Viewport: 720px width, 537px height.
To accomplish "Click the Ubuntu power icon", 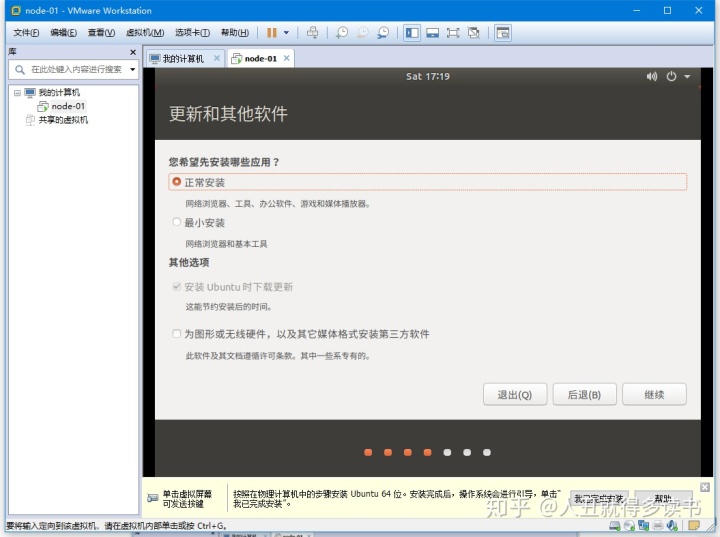I will click(671, 76).
